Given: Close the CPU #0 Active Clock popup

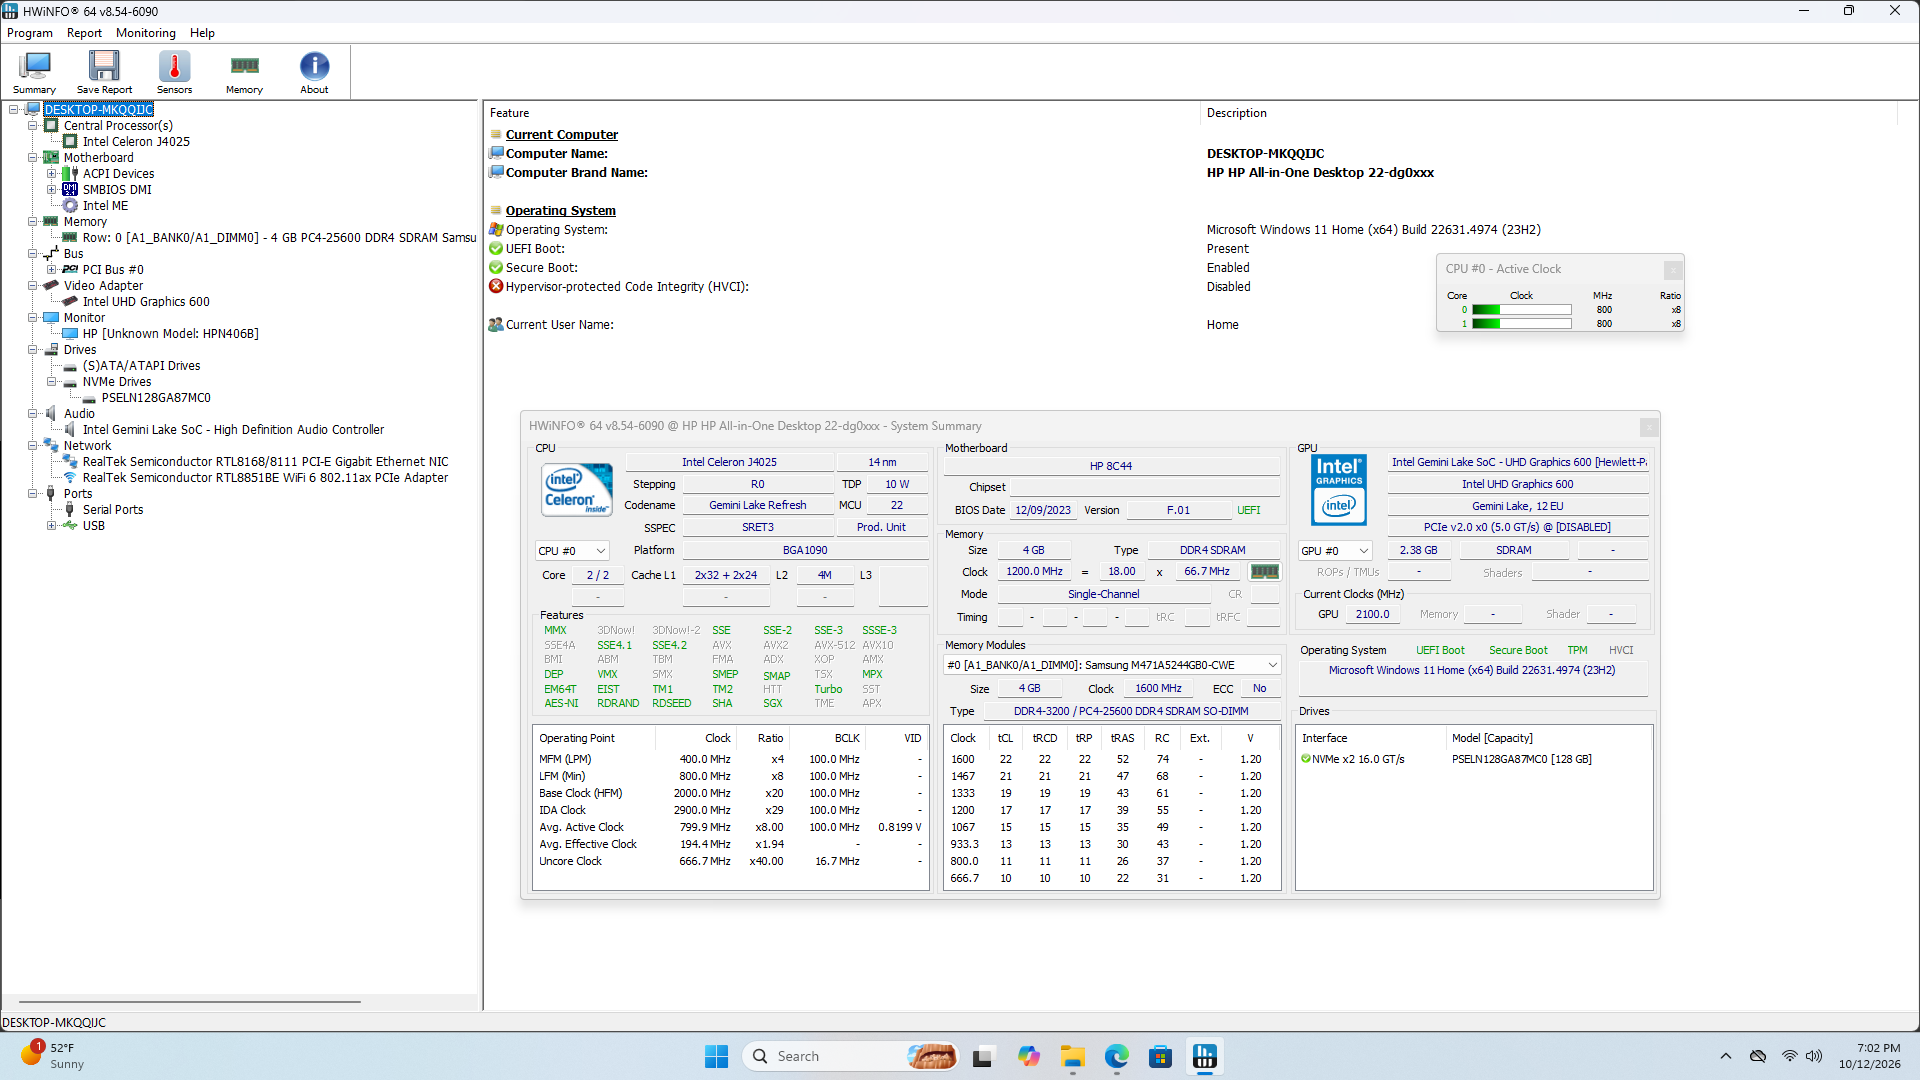Looking at the screenshot, I should 1672,270.
